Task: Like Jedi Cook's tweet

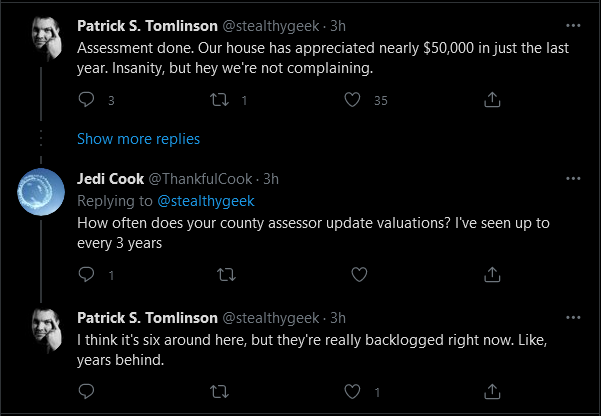Action: (x=359, y=275)
